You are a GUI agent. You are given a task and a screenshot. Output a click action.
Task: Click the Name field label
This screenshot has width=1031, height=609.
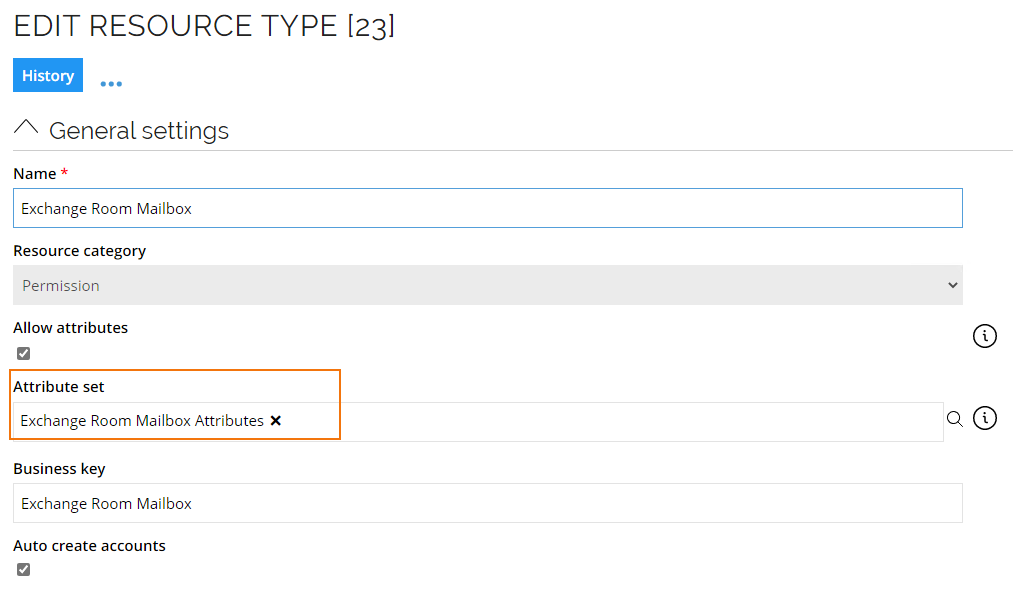click(35, 174)
